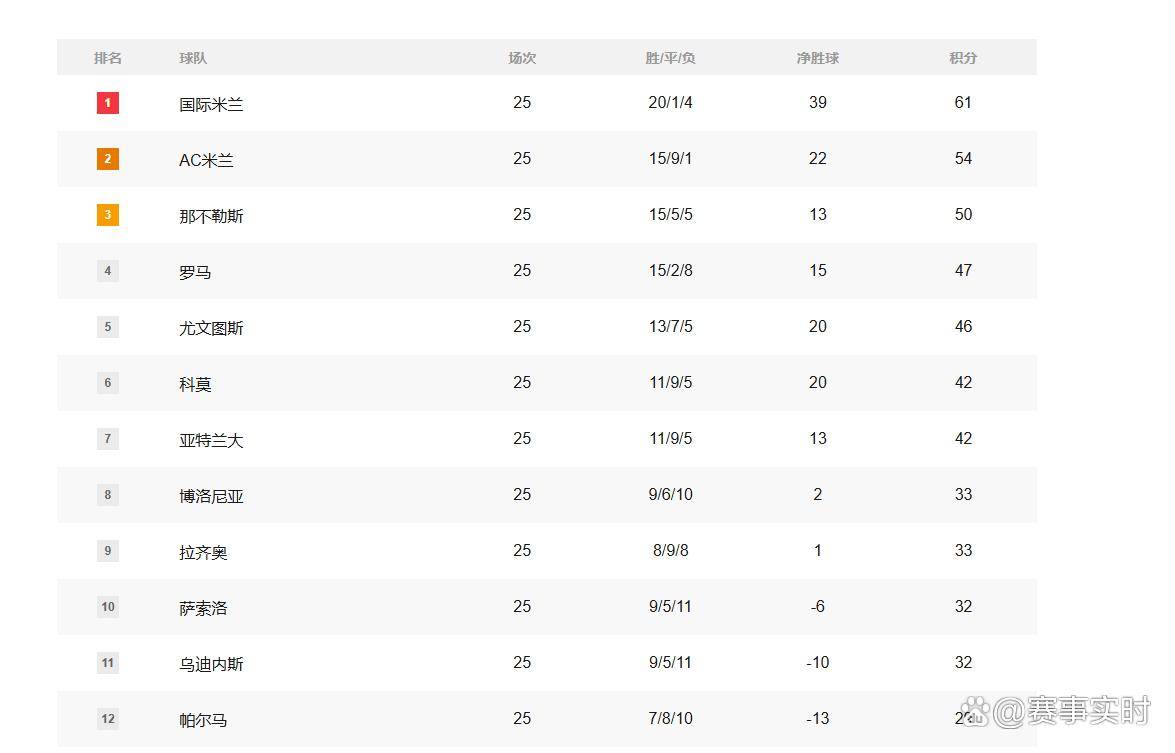Open the 那不勒斯 team link

[x=211, y=216]
